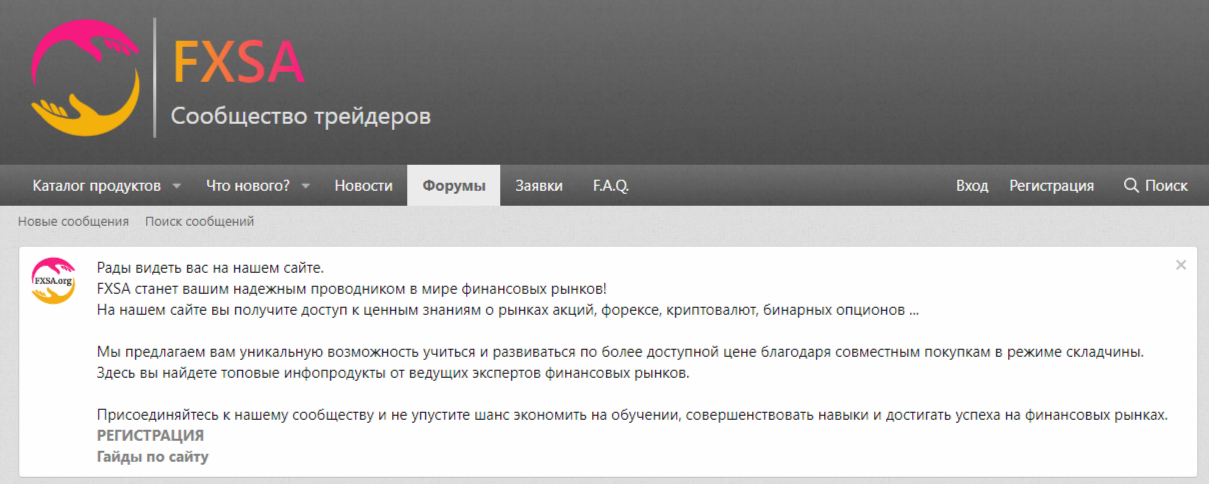Open the Поиск сообщений sub-link

coord(200,221)
